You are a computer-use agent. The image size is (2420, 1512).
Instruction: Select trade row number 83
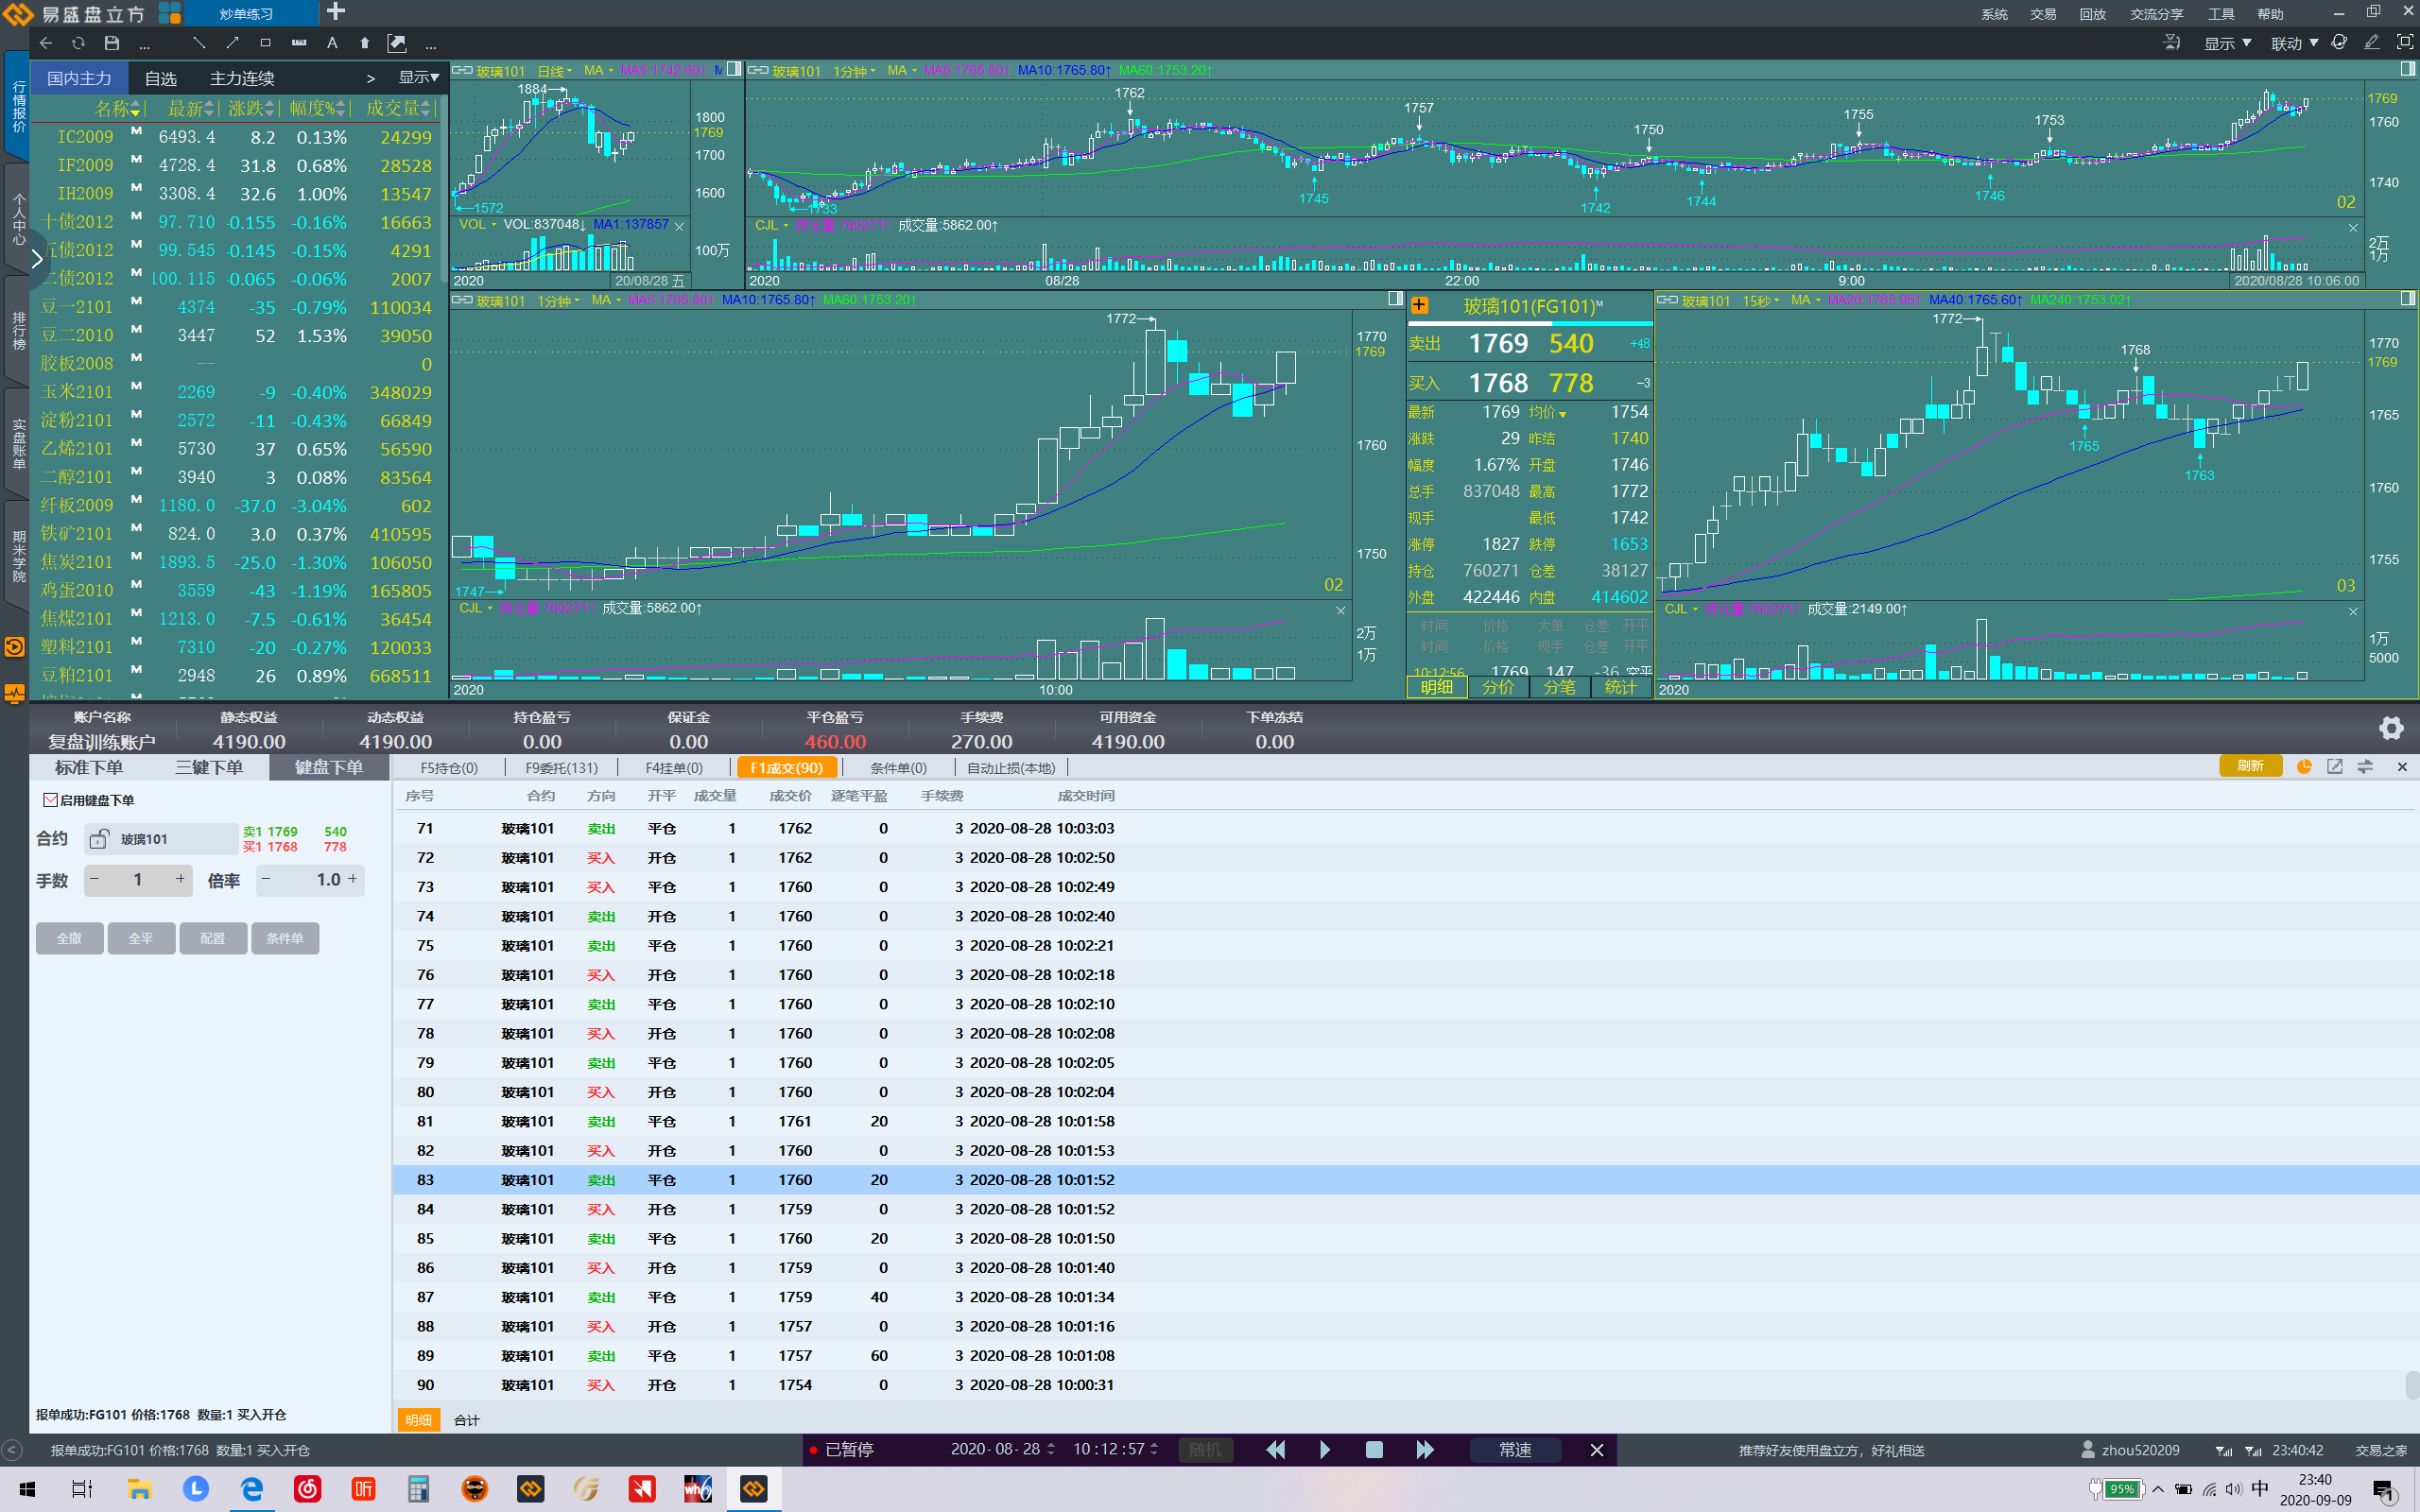click(1405, 1180)
